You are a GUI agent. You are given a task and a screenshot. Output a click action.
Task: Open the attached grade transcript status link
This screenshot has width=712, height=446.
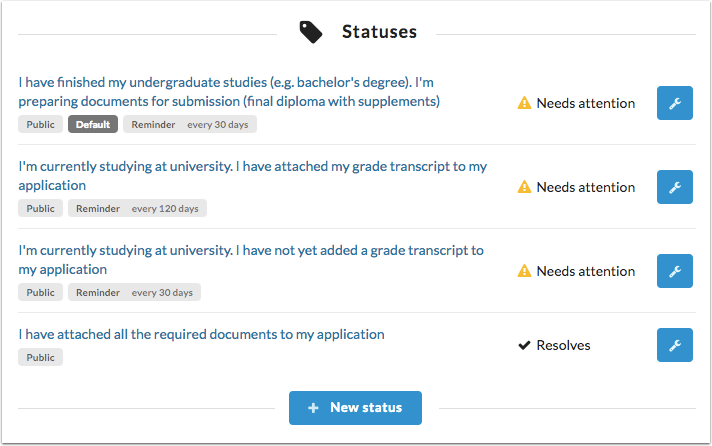point(252,176)
